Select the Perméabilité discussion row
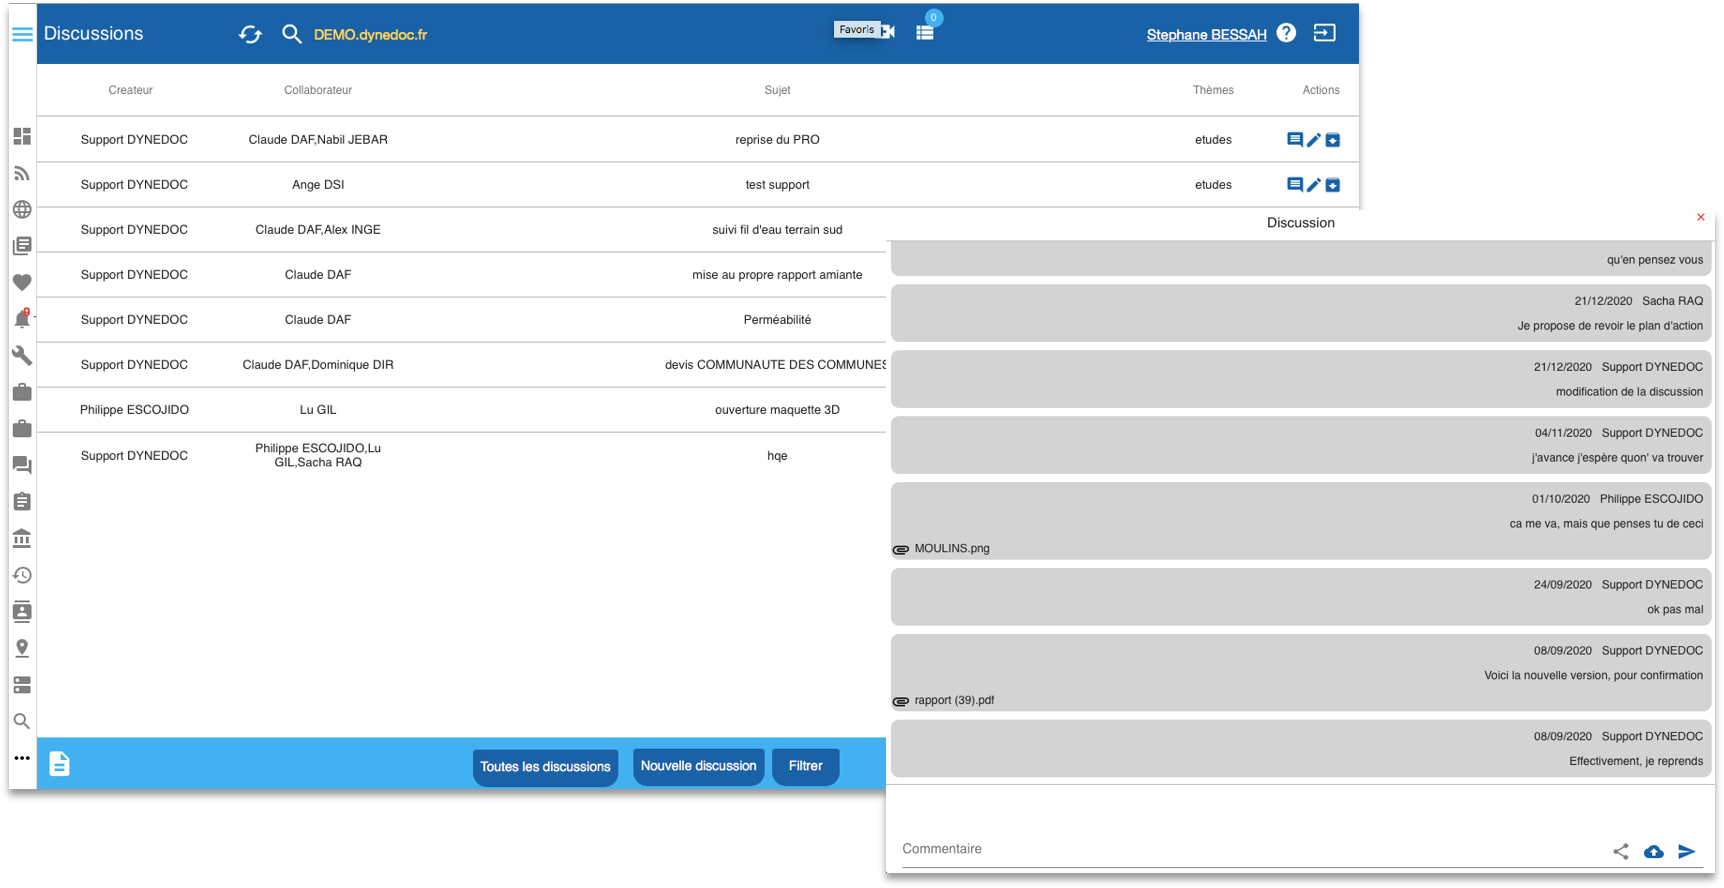This screenshot has height=888, width=1724. pyautogui.click(x=462, y=320)
